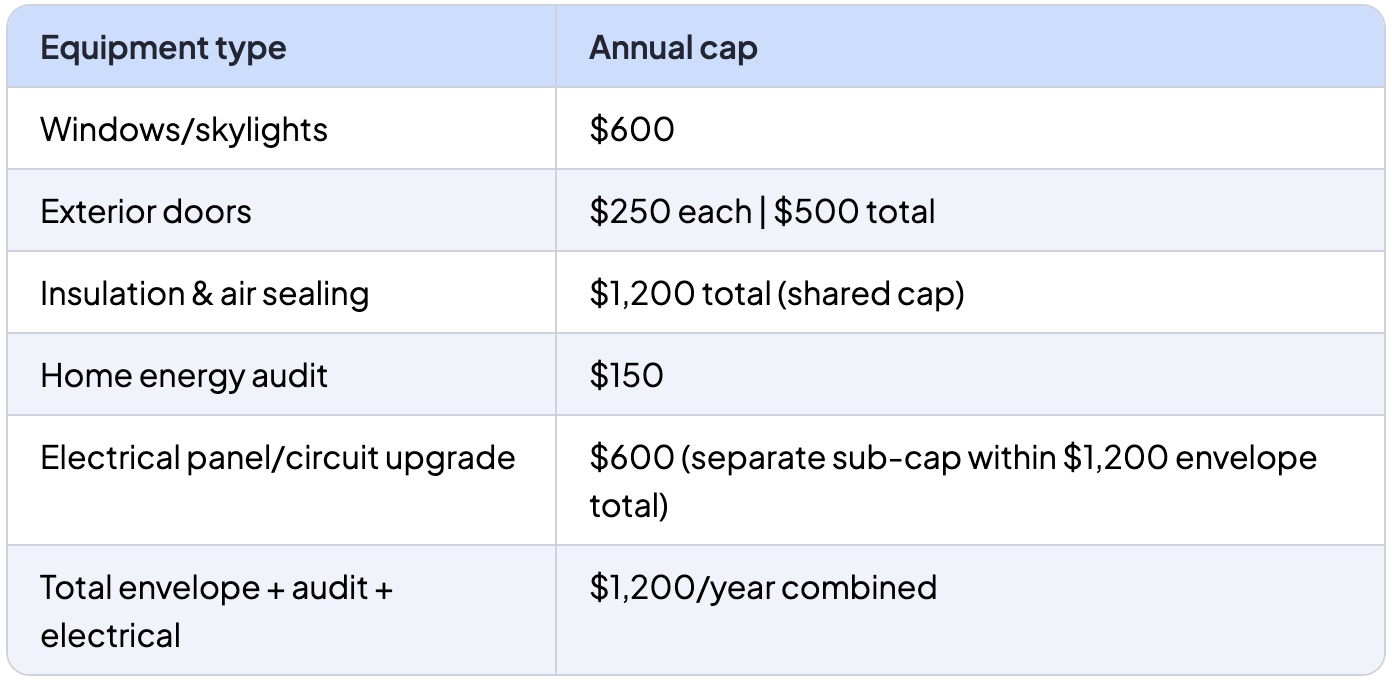Click the "$250 each" text
The height and width of the screenshot is (682, 1392).
tap(670, 212)
